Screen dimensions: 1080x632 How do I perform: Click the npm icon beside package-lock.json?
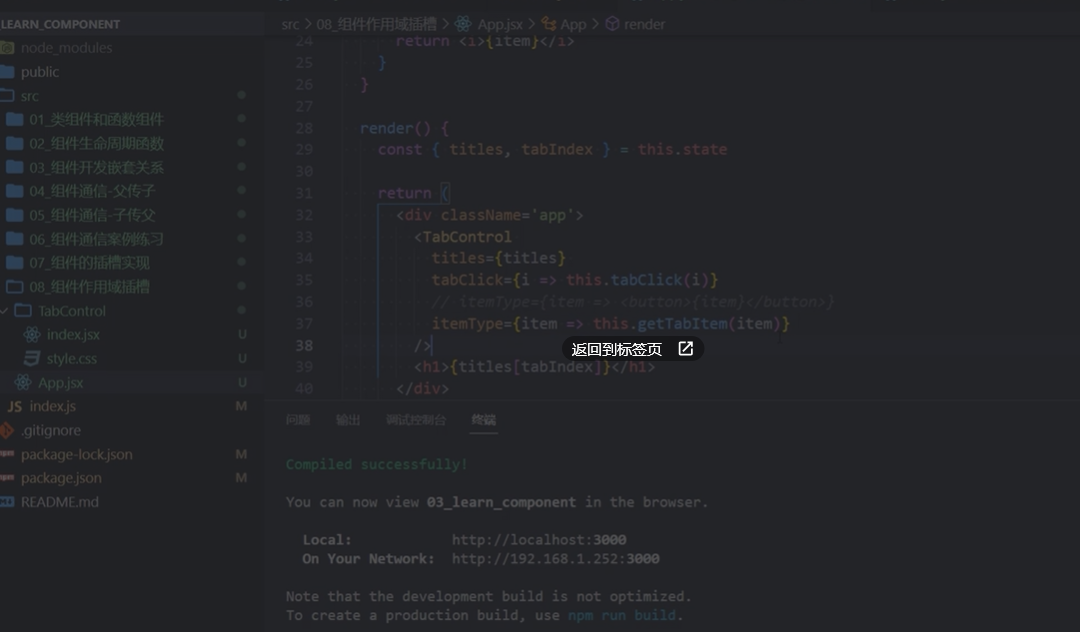pos(7,454)
